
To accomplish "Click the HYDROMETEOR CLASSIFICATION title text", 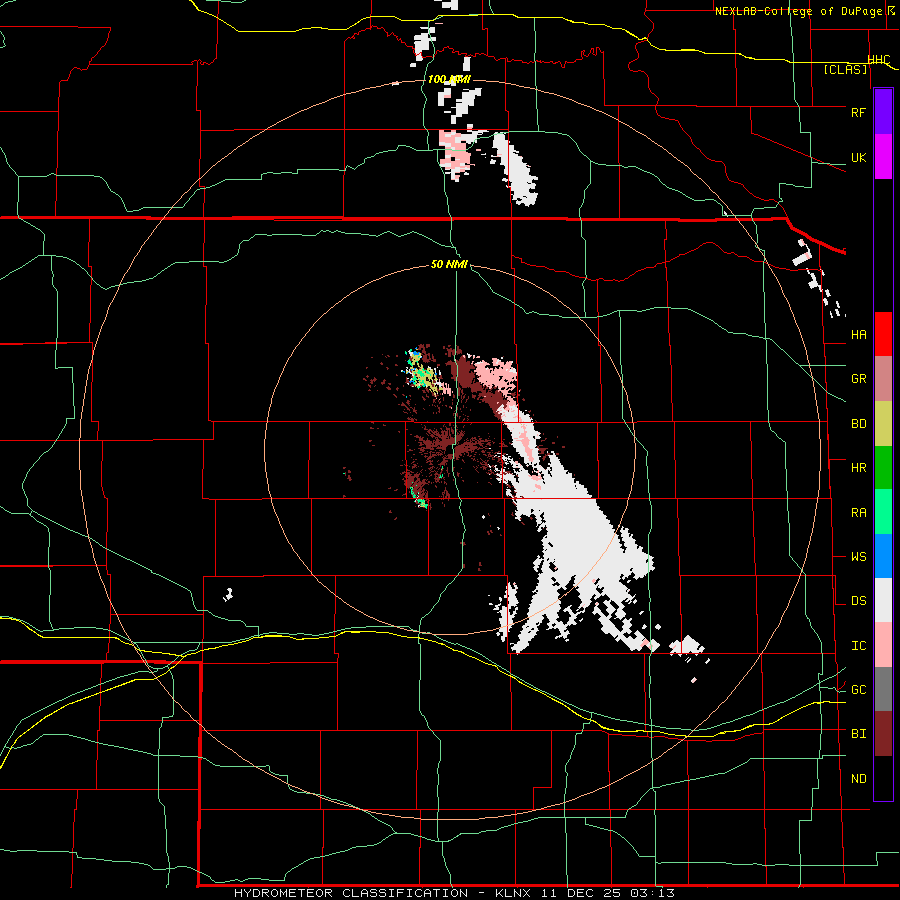I will (x=351, y=893).
